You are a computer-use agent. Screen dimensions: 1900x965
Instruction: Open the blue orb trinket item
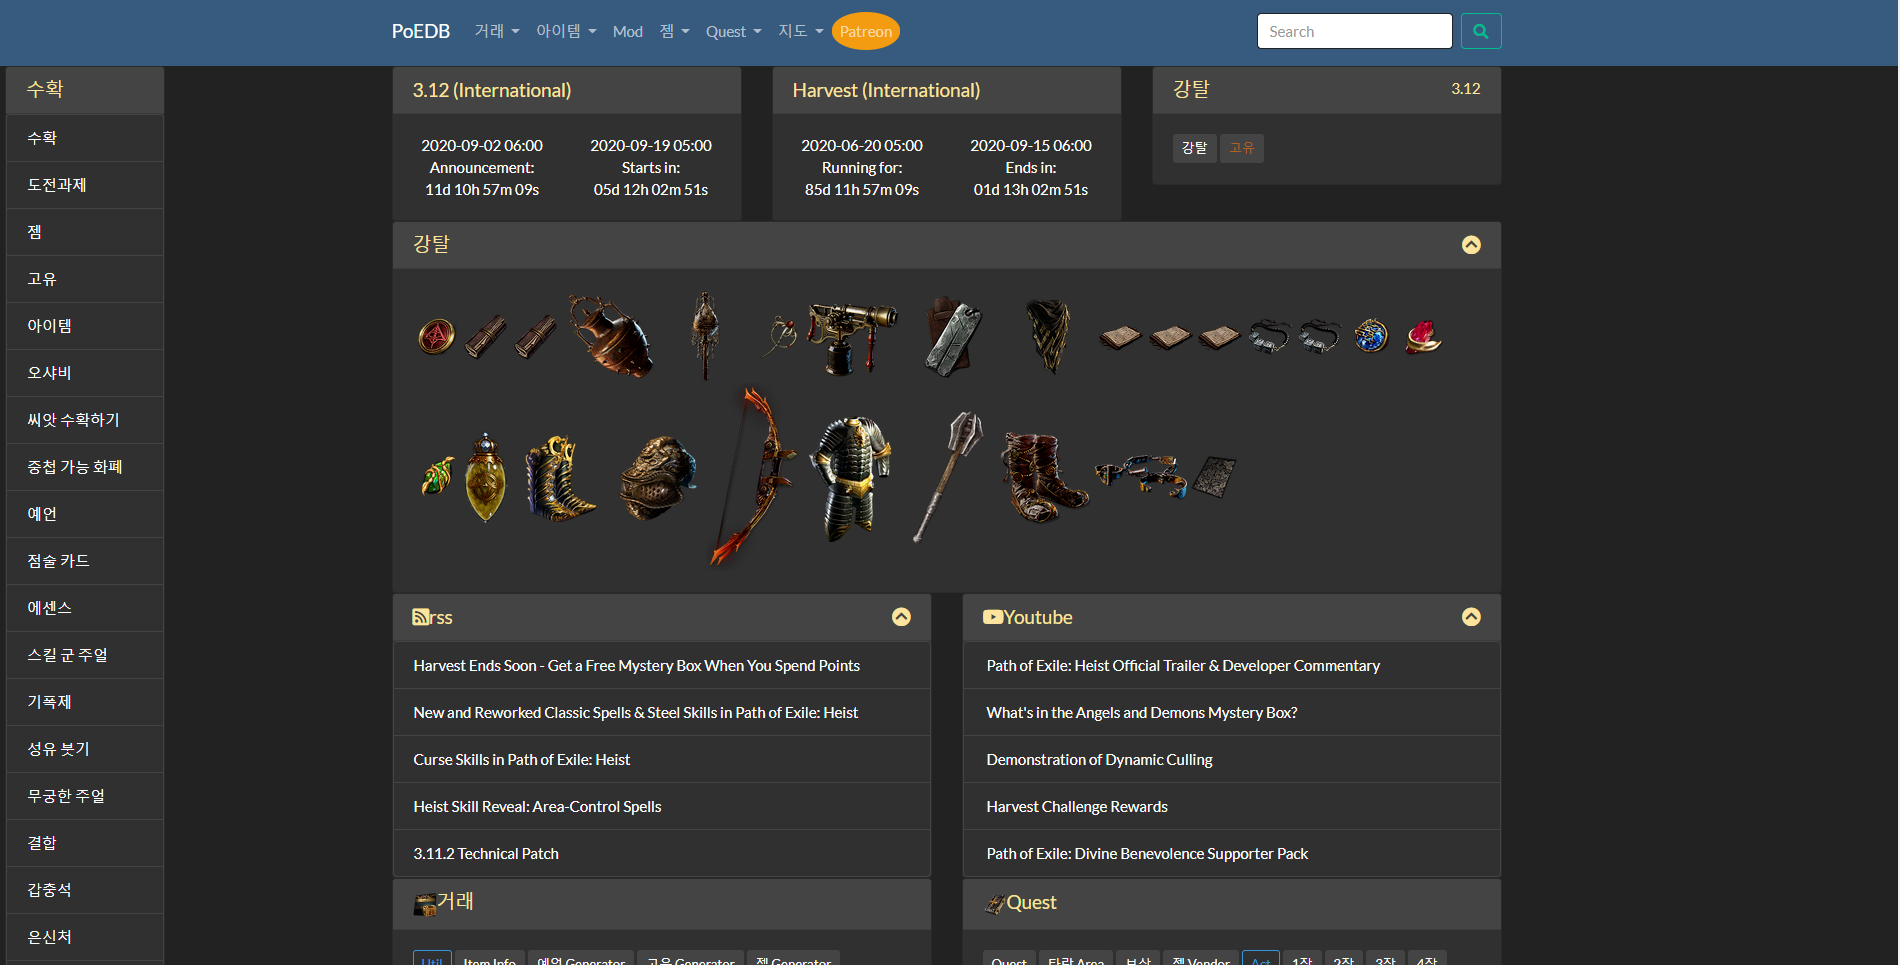(1372, 336)
